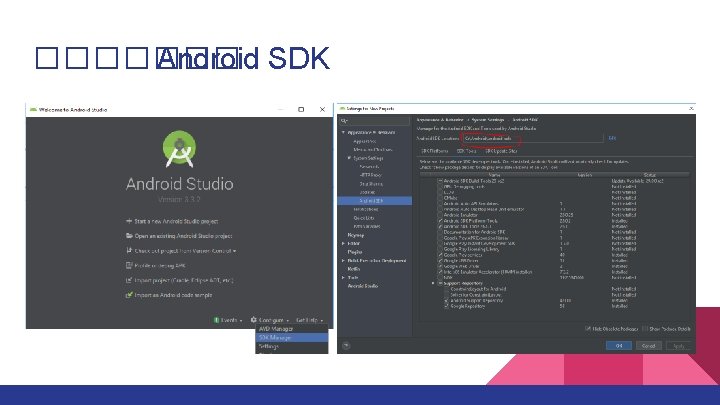Toggle Android SDK Platform-Tools checkbox
This screenshot has width=720, height=405.
440,221
